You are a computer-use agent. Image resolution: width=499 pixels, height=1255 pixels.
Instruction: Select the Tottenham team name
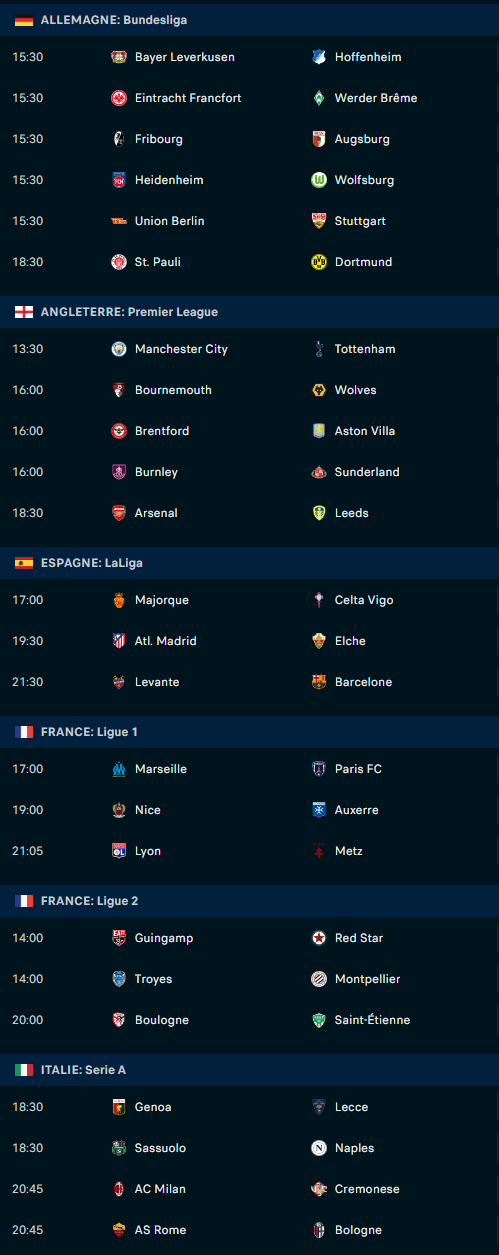[365, 349]
